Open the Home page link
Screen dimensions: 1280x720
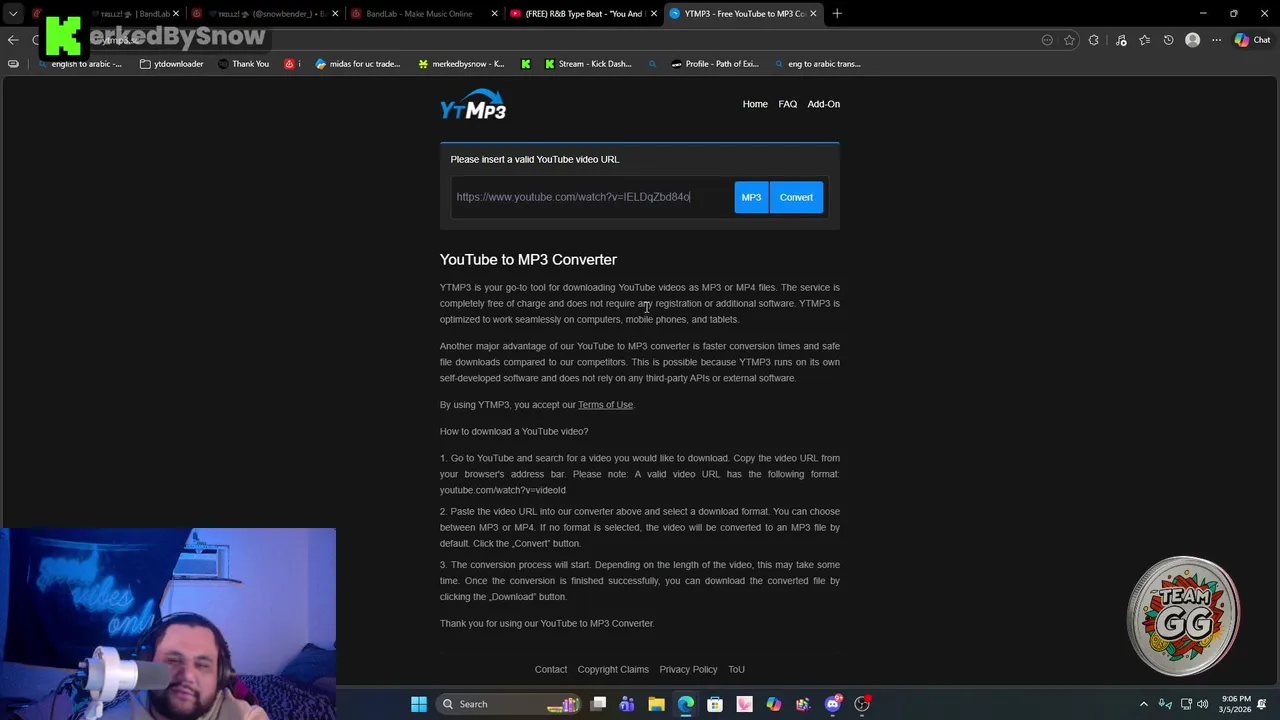tap(755, 104)
